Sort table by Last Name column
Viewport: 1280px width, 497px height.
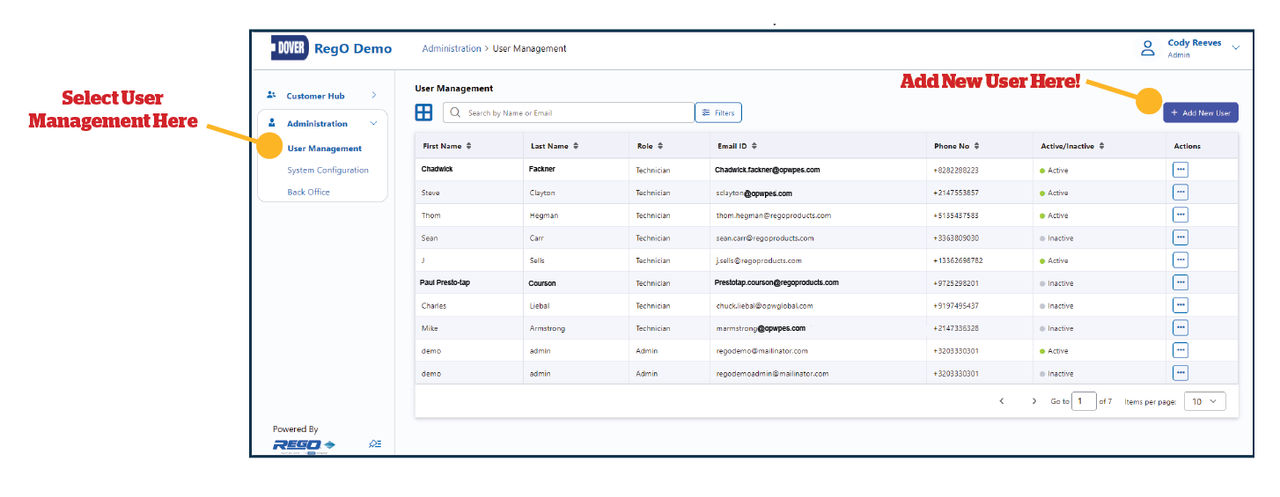(575, 146)
